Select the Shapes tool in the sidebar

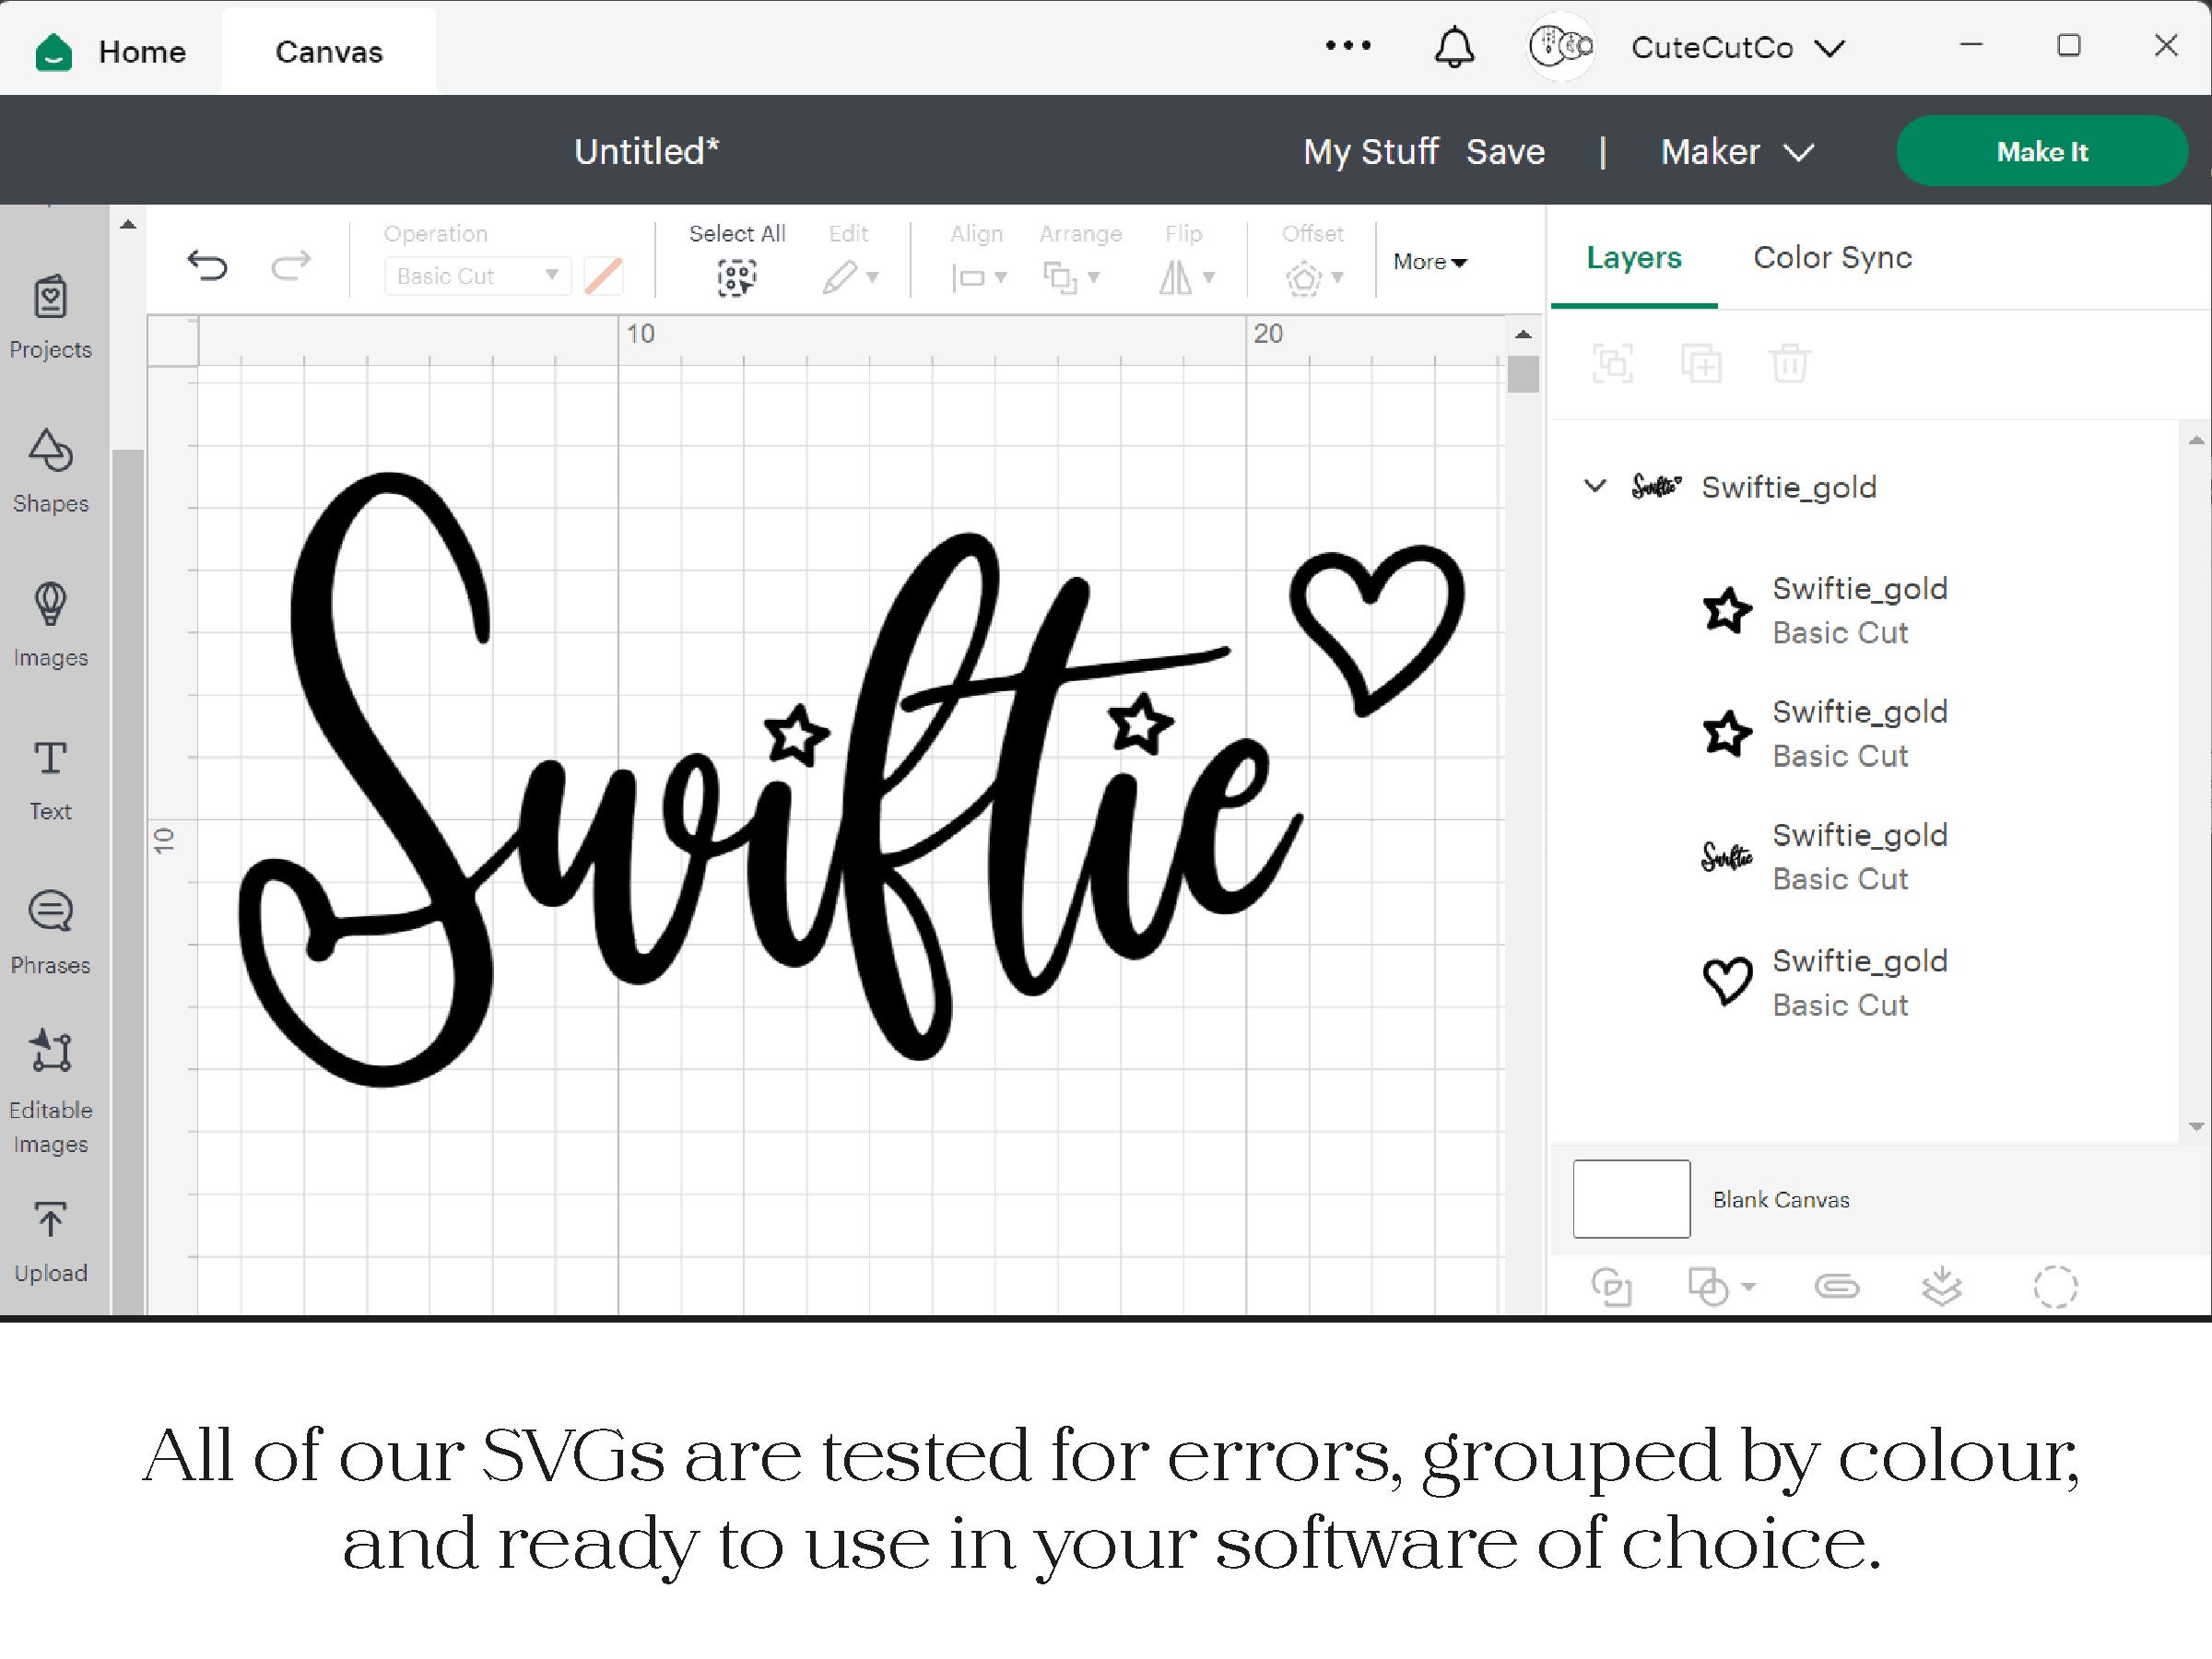point(50,470)
